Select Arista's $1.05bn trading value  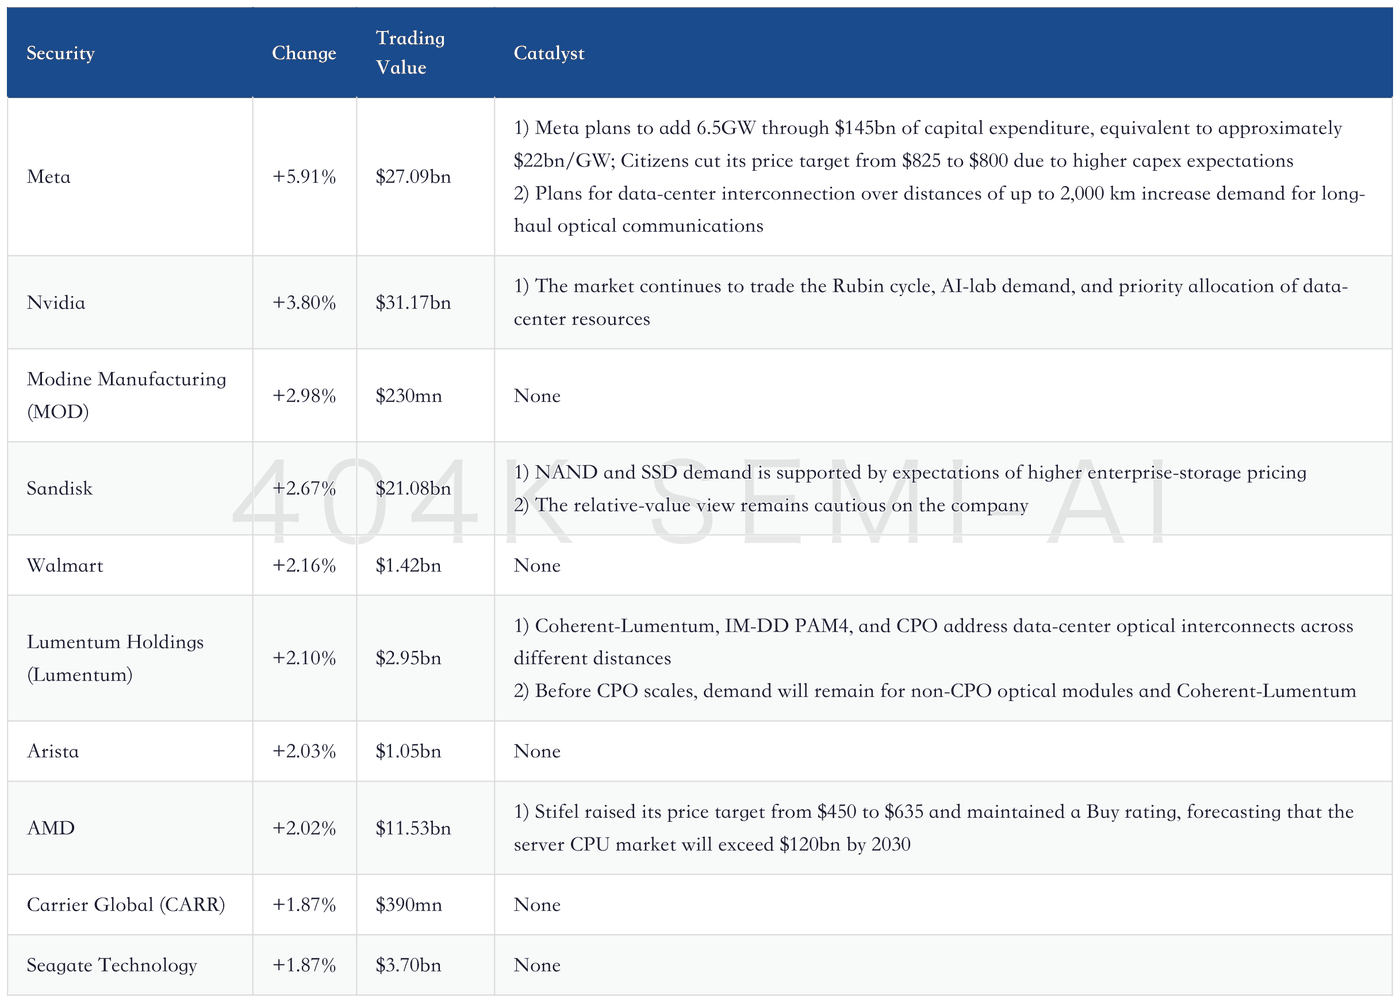coord(408,752)
